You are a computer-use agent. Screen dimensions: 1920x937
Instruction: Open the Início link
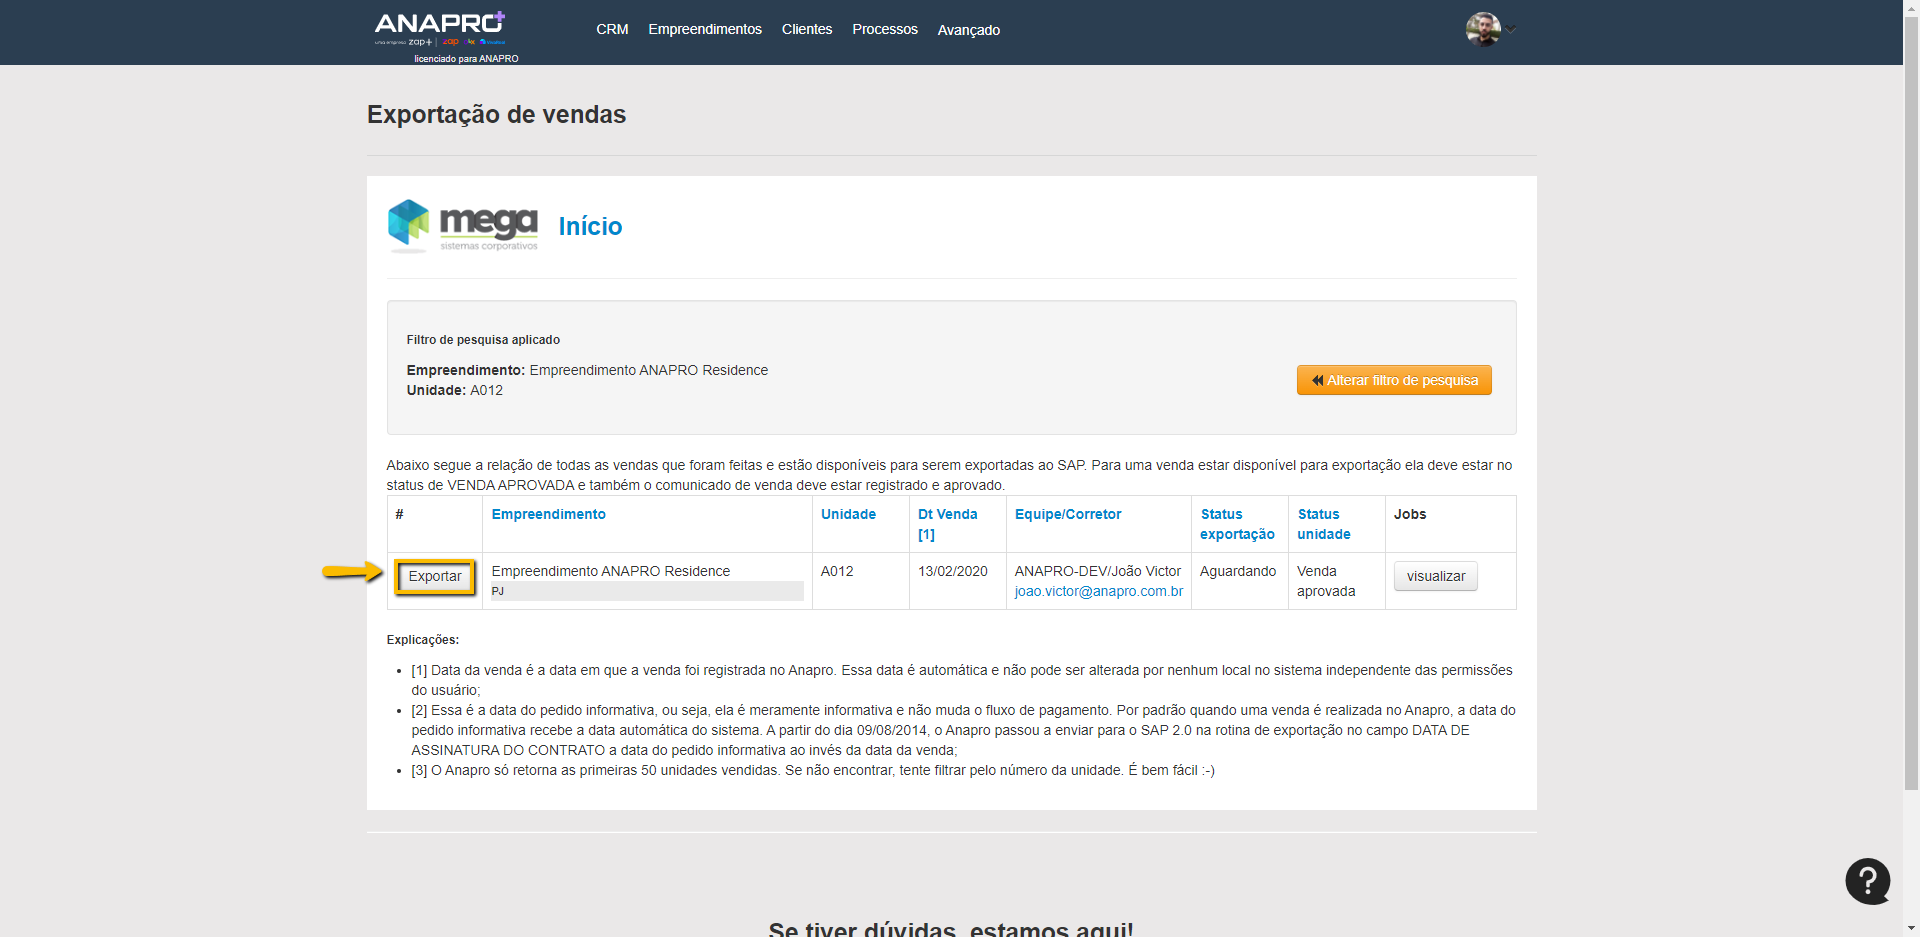[x=590, y=227]
